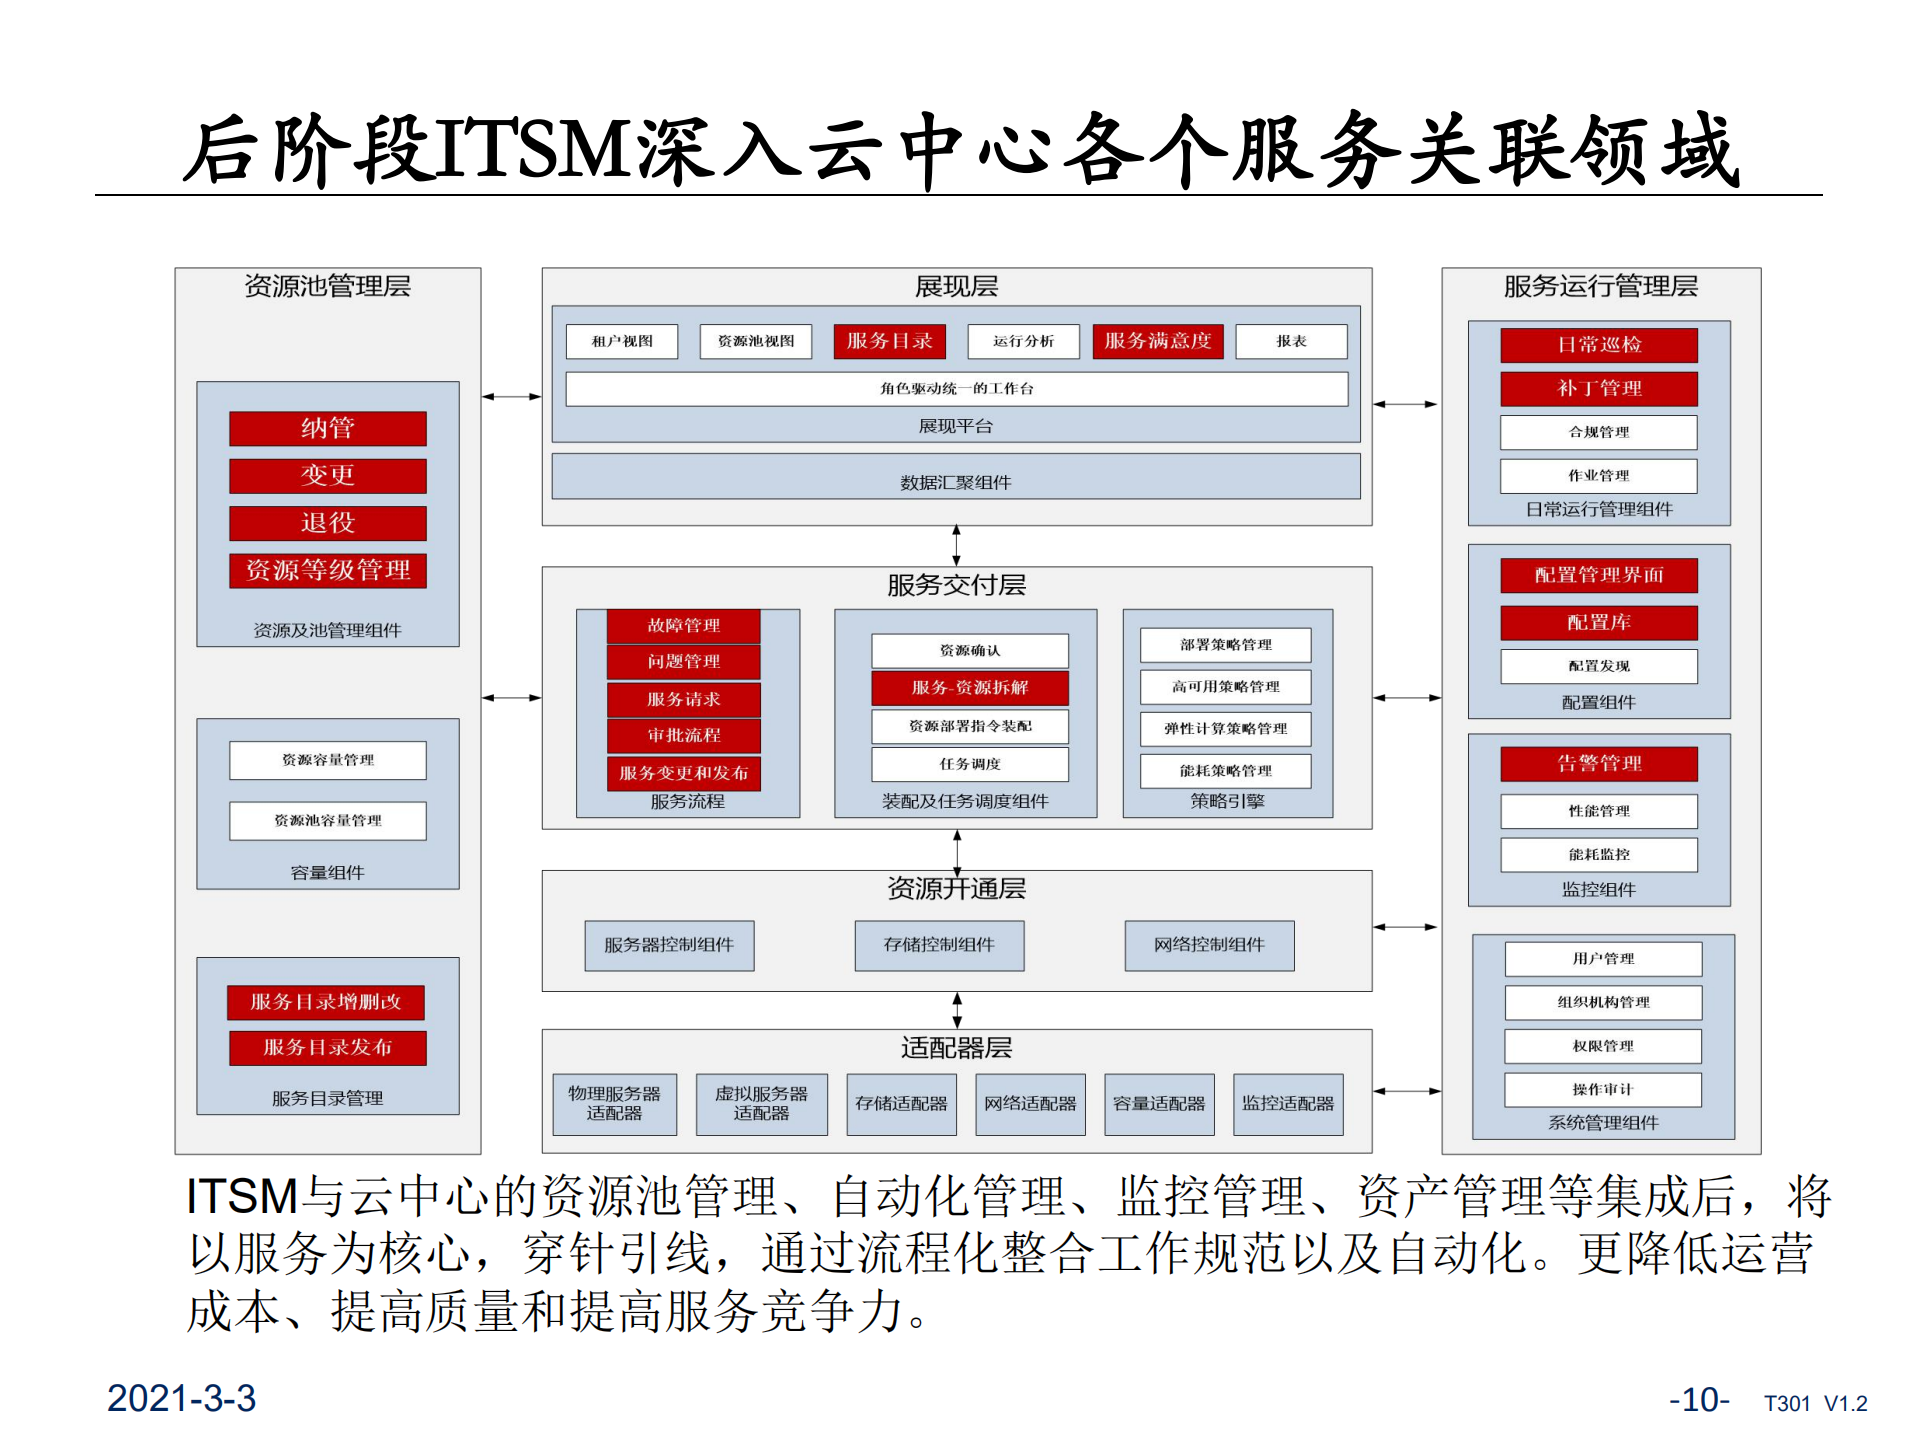1919x1439 pixels.
Task: Toggle the 变更 block
Action: pyautogui.click(x=327, y=476)
